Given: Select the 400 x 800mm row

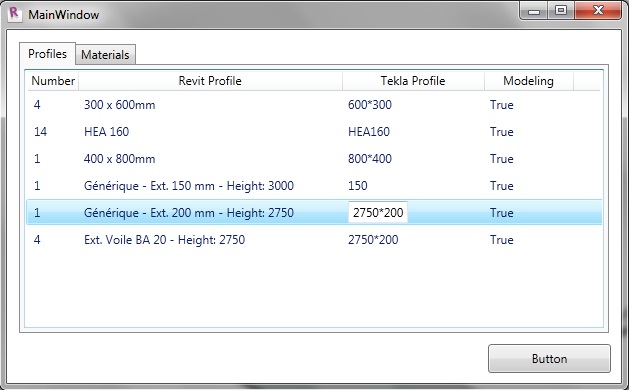Looking at the screenshot, I should pyautogui.click(x=314, y=158).
